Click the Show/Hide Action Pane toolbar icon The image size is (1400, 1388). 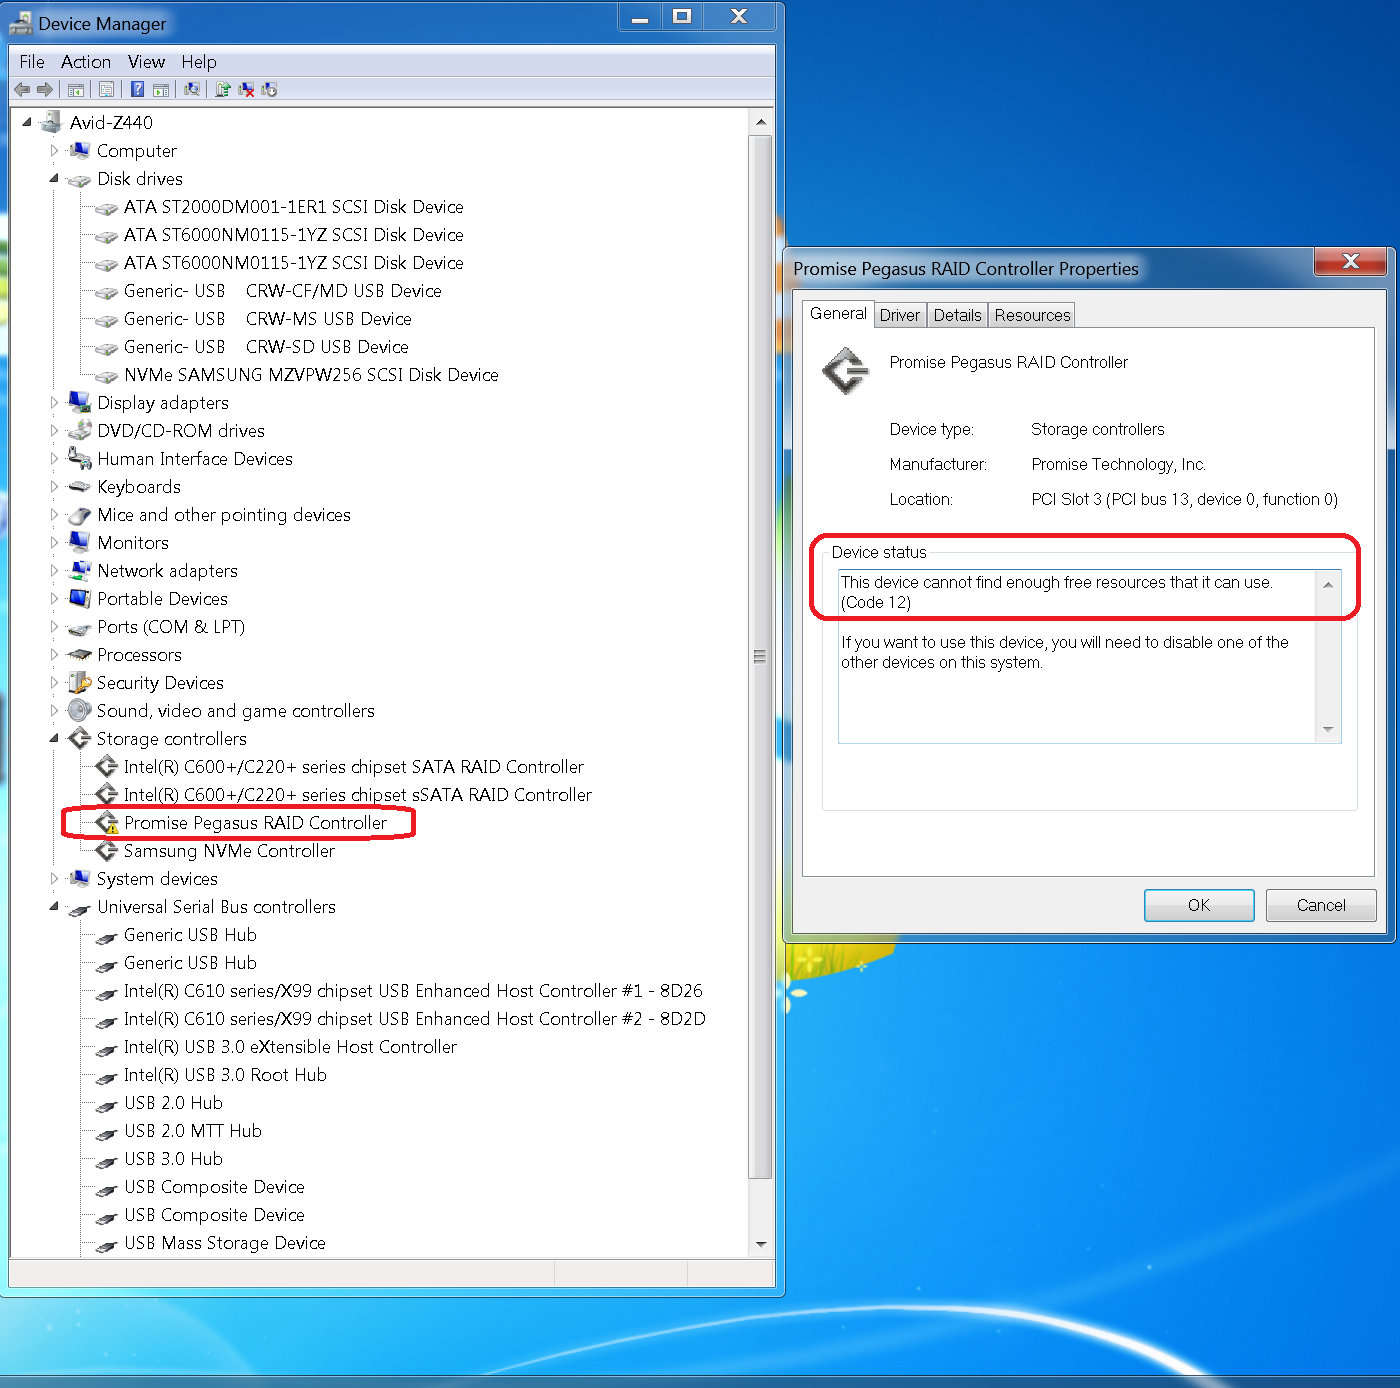coord(161,90)
